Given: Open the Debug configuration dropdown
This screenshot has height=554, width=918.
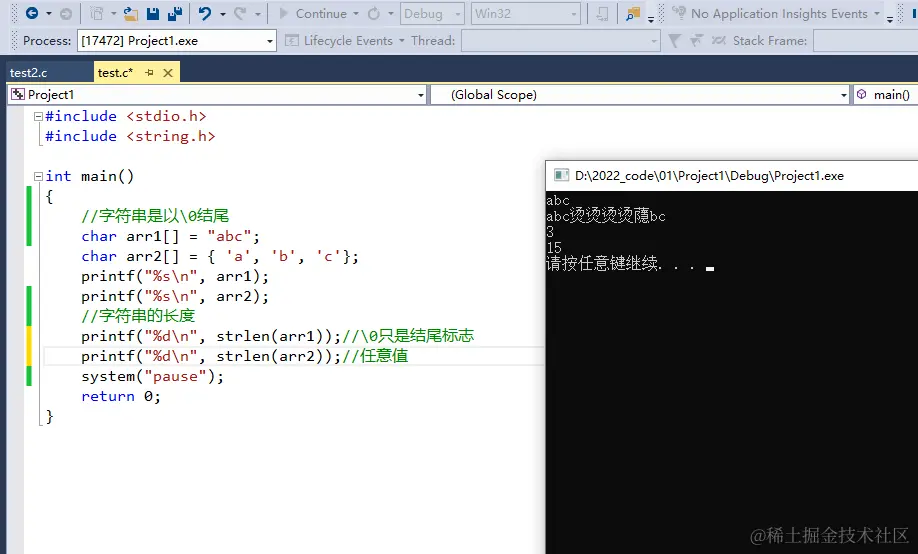Looking at the screenshot, I should click(433, 13).
